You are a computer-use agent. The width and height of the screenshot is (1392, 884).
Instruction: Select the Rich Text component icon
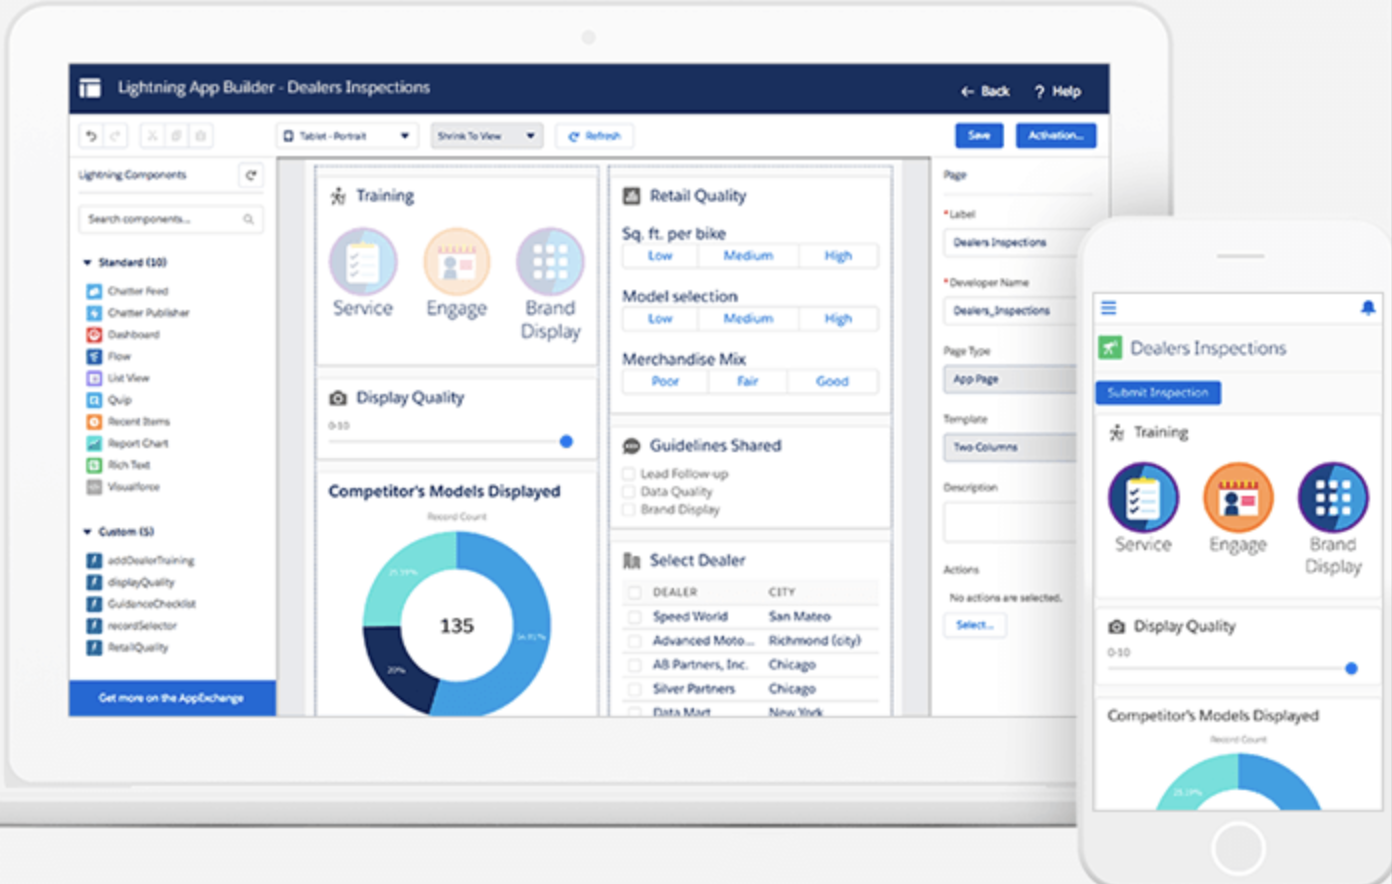point(94,465)
